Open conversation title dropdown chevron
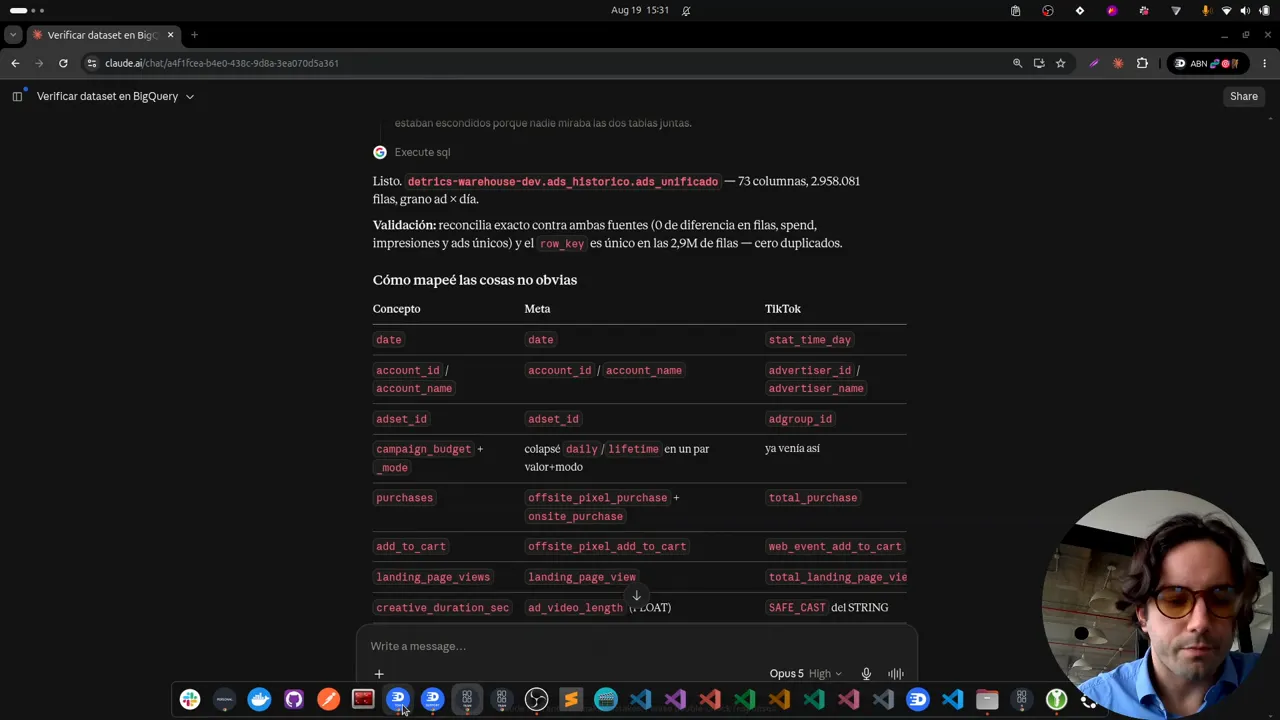 click(190, 97)
